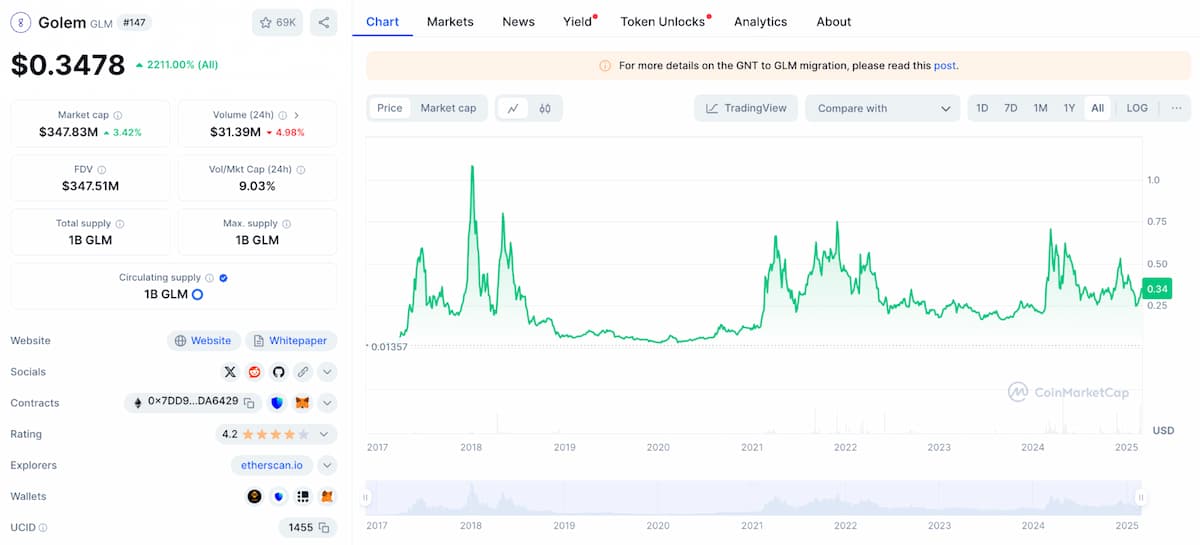Click the Max. supply info icon
This screenshot has width=1200, height=545.
pyautogui.click(x=287, y=224)
